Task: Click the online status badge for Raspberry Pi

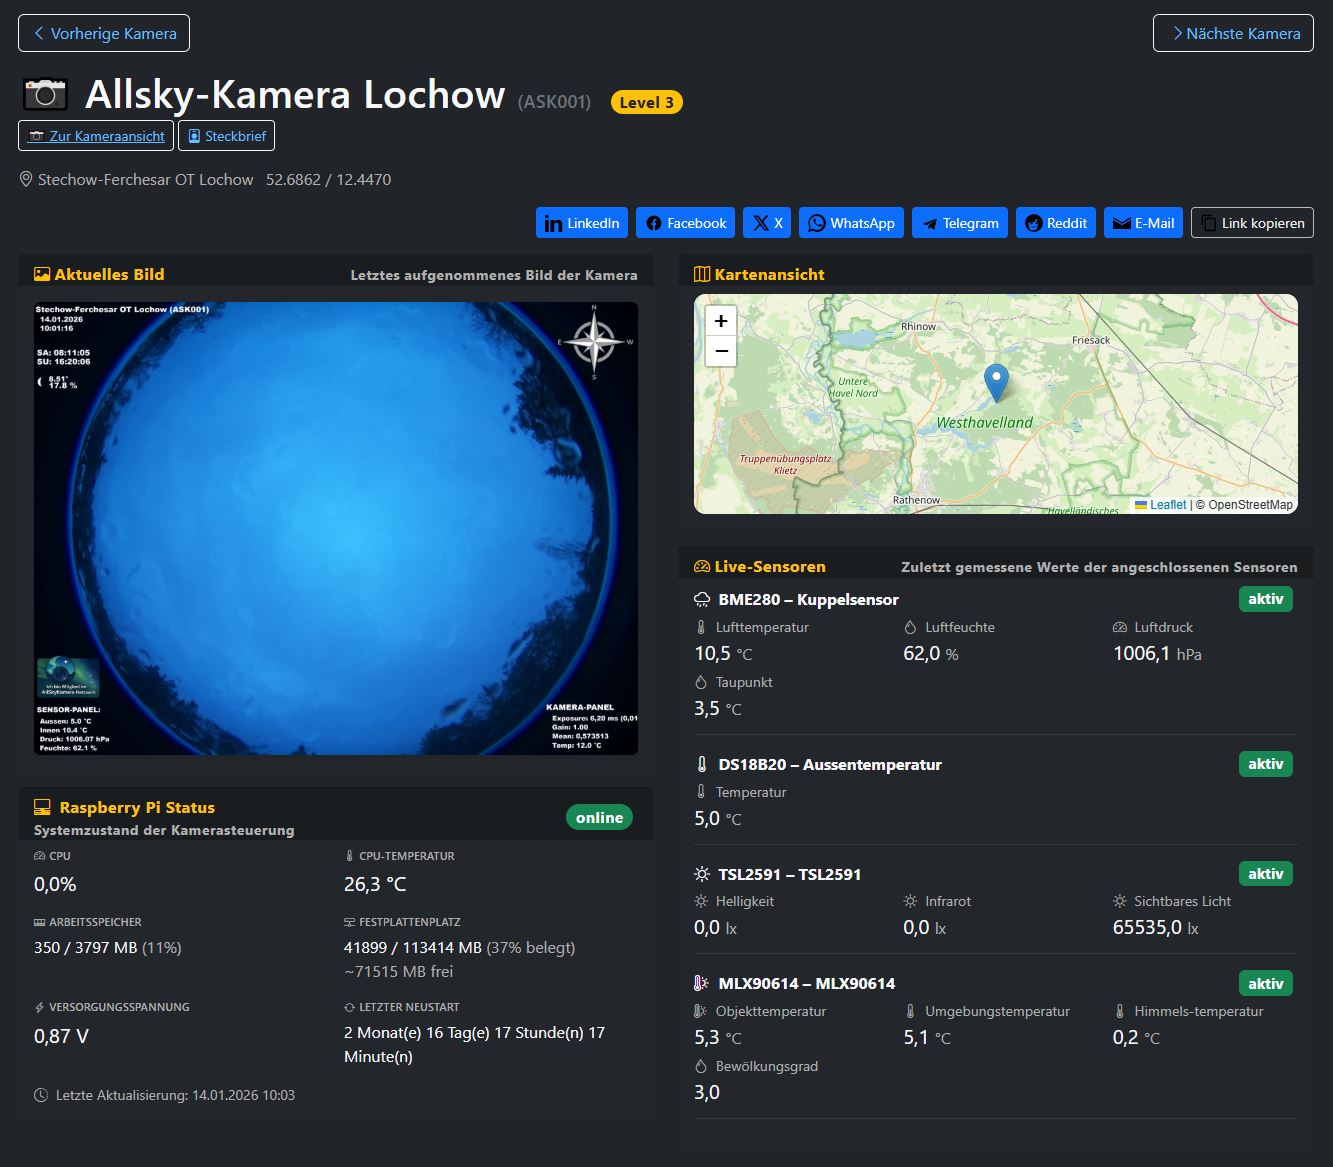Action: point(598,817)
